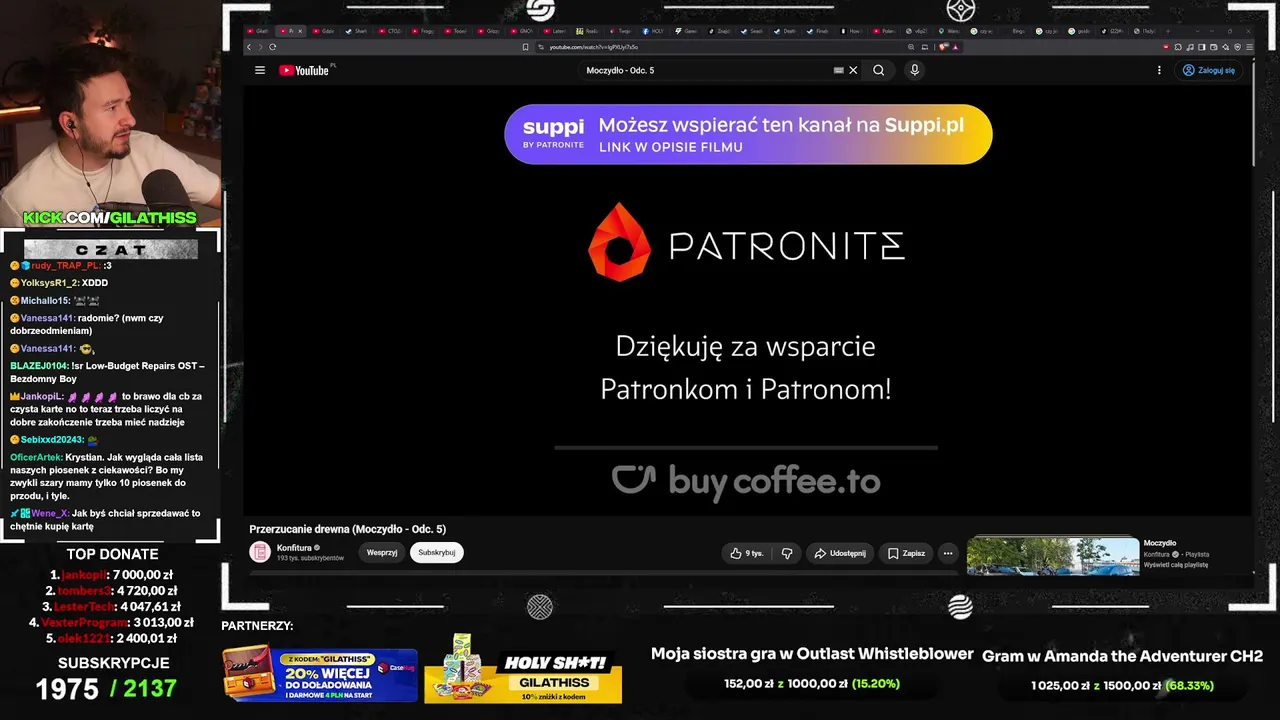
Task: Open the Konfitura channel avatar
Action: click(260, 552)
